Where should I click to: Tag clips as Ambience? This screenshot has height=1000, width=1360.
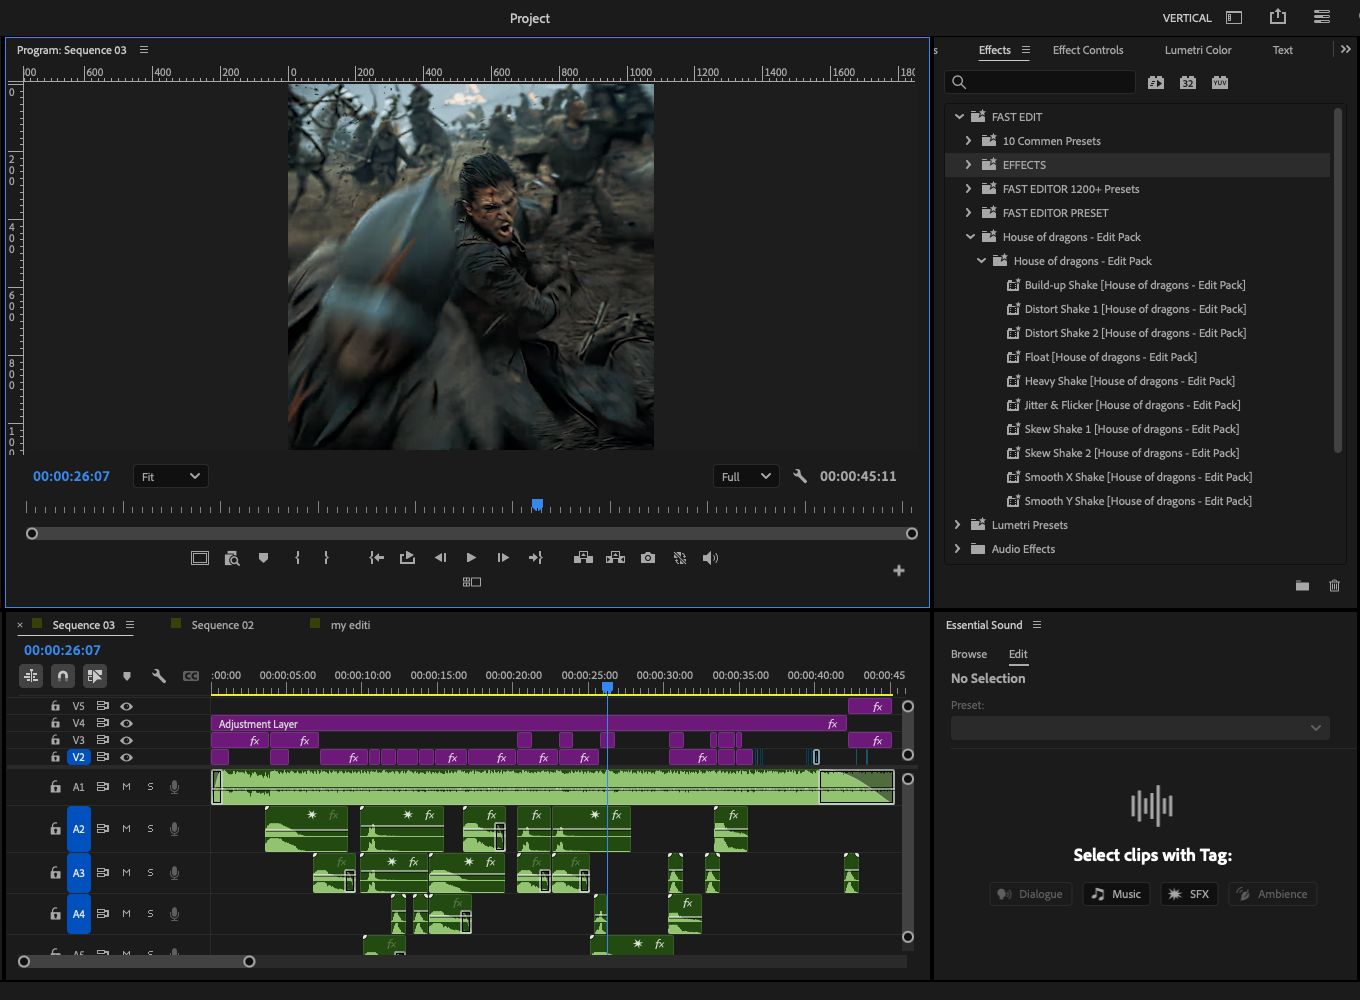coord(1272,894)
